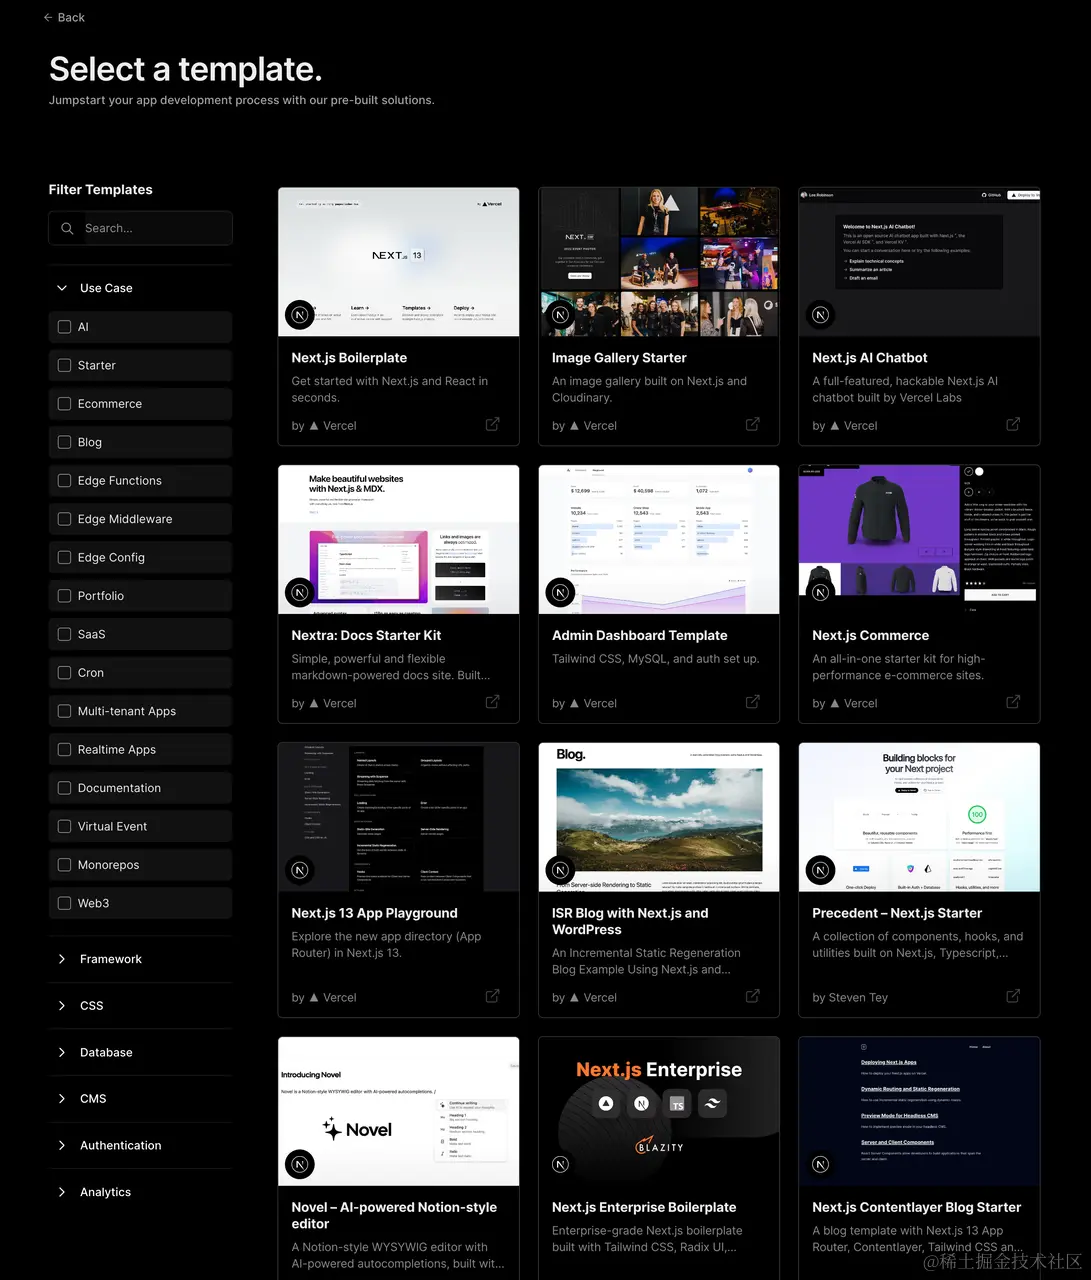1091x1280 pixels.
Task: Tick the Portfolio checkbox
Action: click(65, 596)
